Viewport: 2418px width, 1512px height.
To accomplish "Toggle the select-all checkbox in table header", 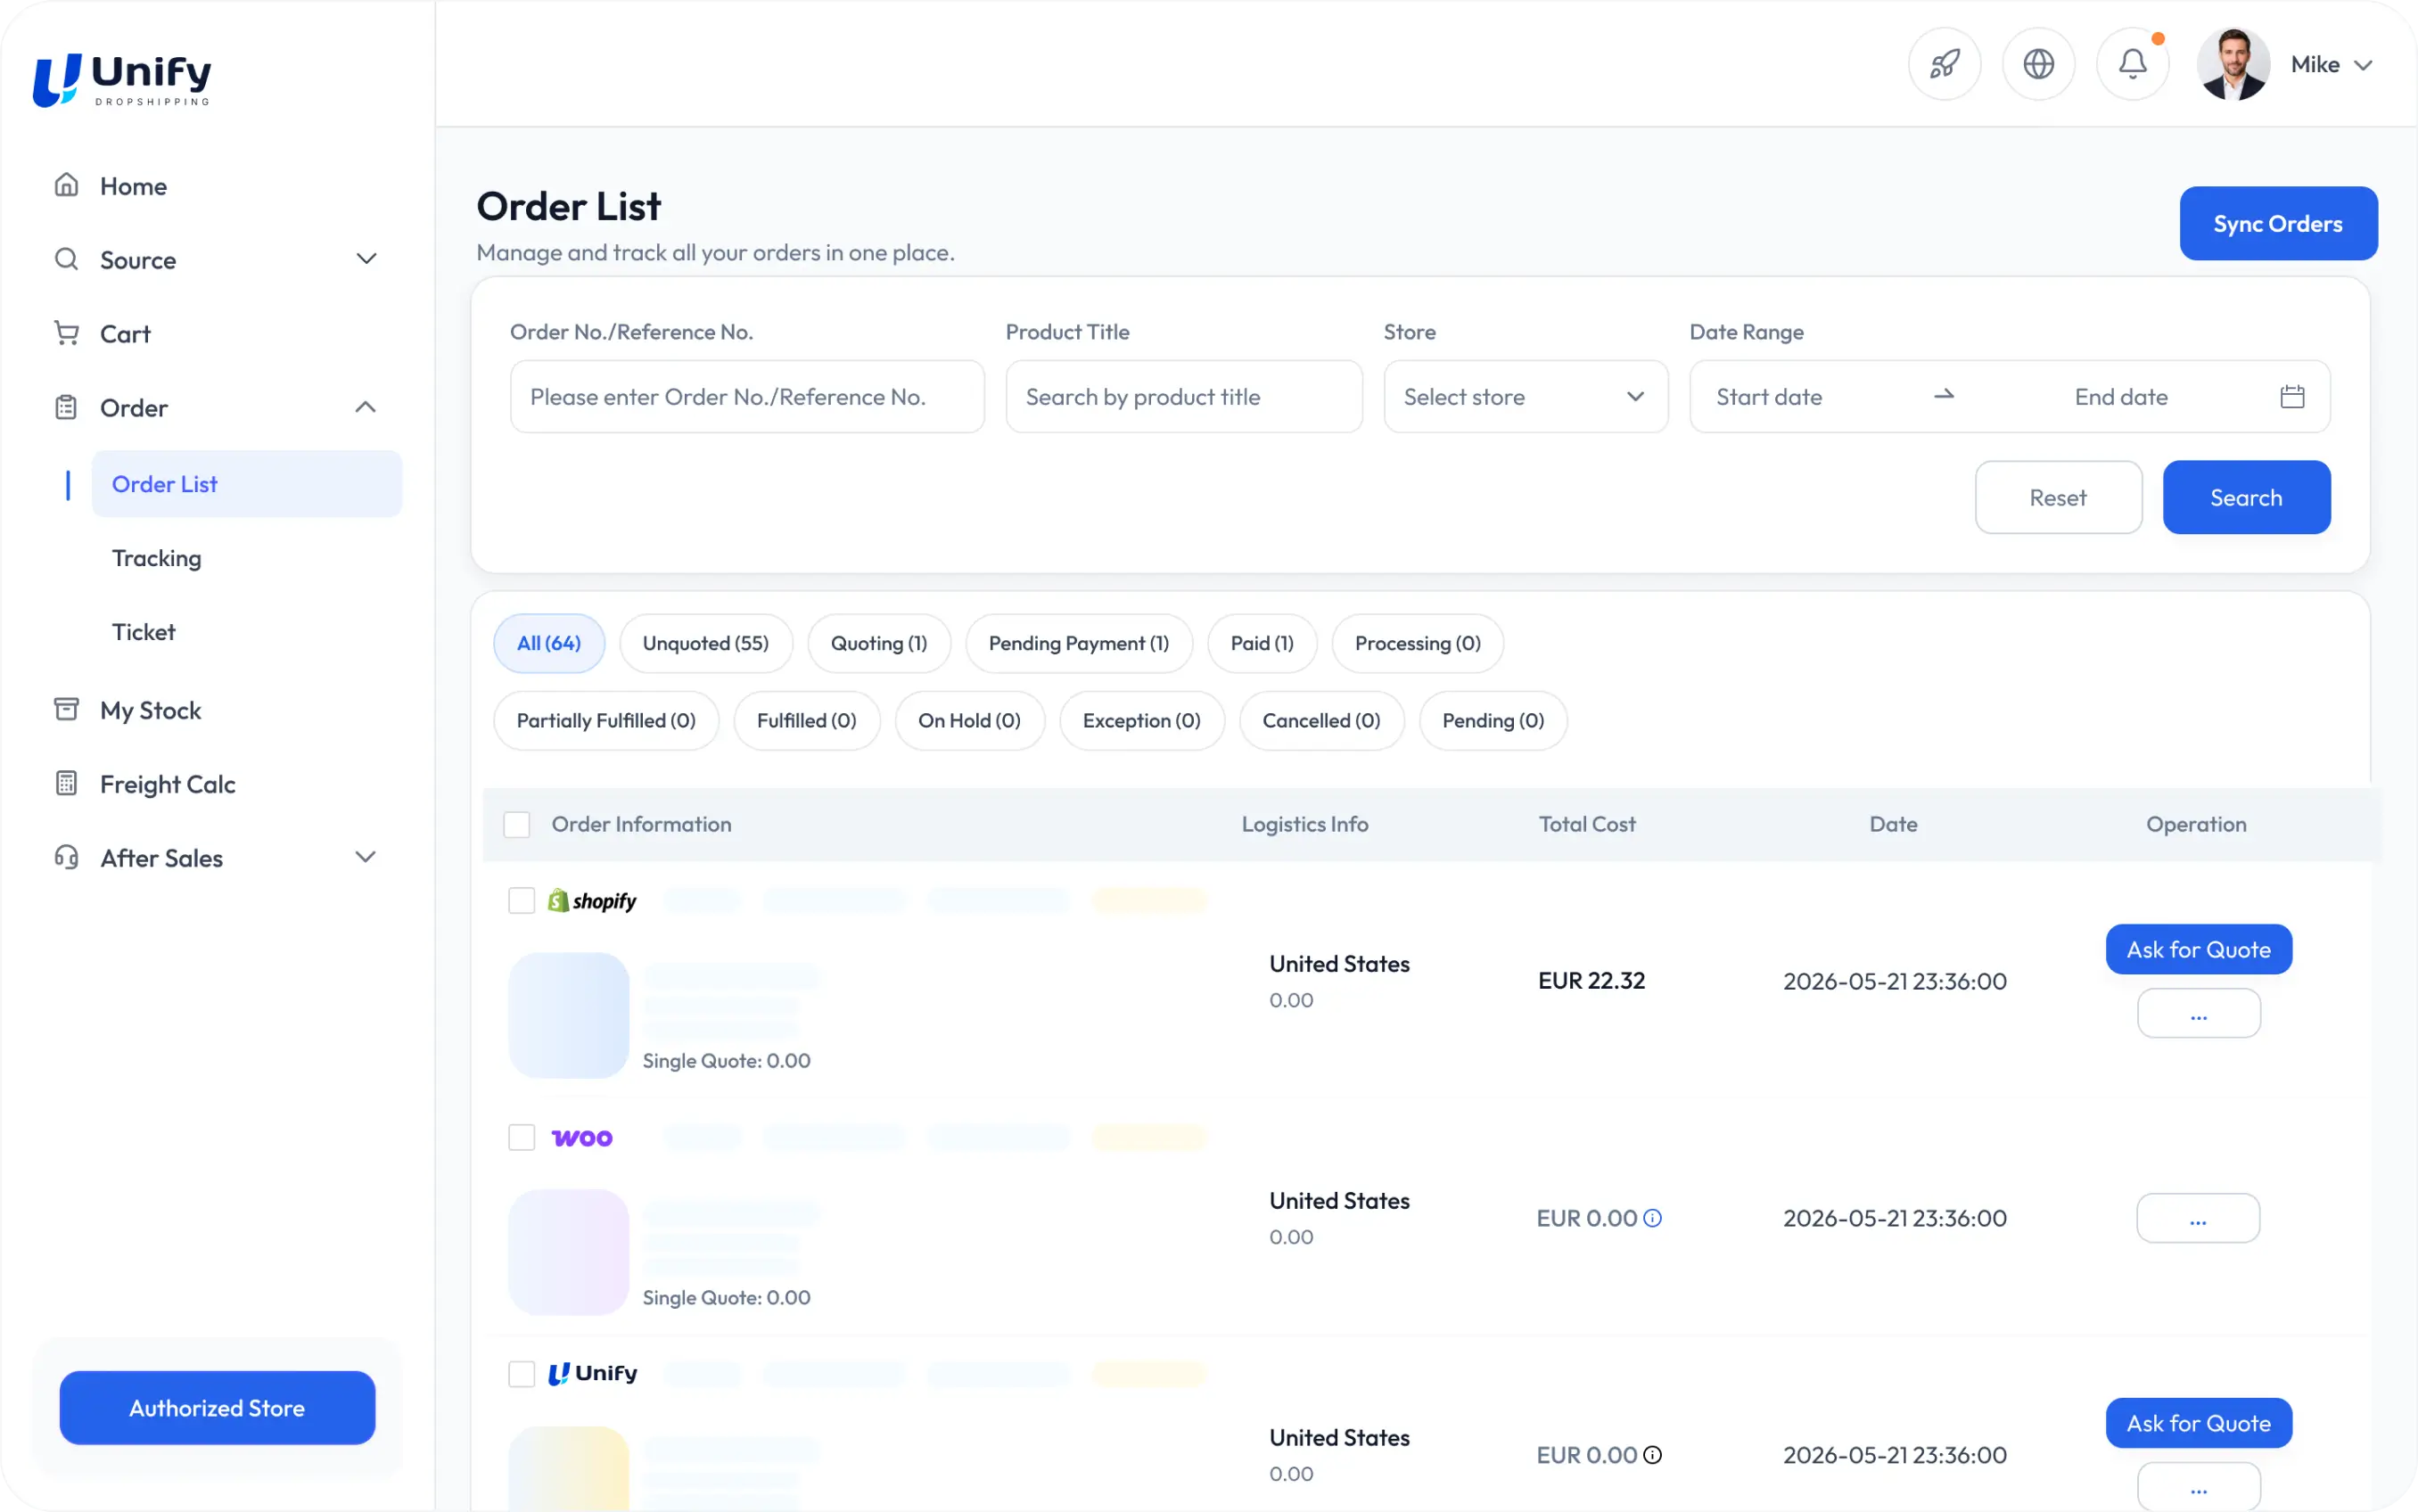I will pyautogui.click(x=517, y=824).
